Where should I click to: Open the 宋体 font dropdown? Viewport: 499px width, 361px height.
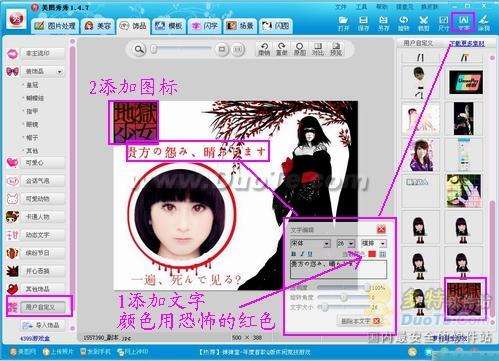(310, 244)
